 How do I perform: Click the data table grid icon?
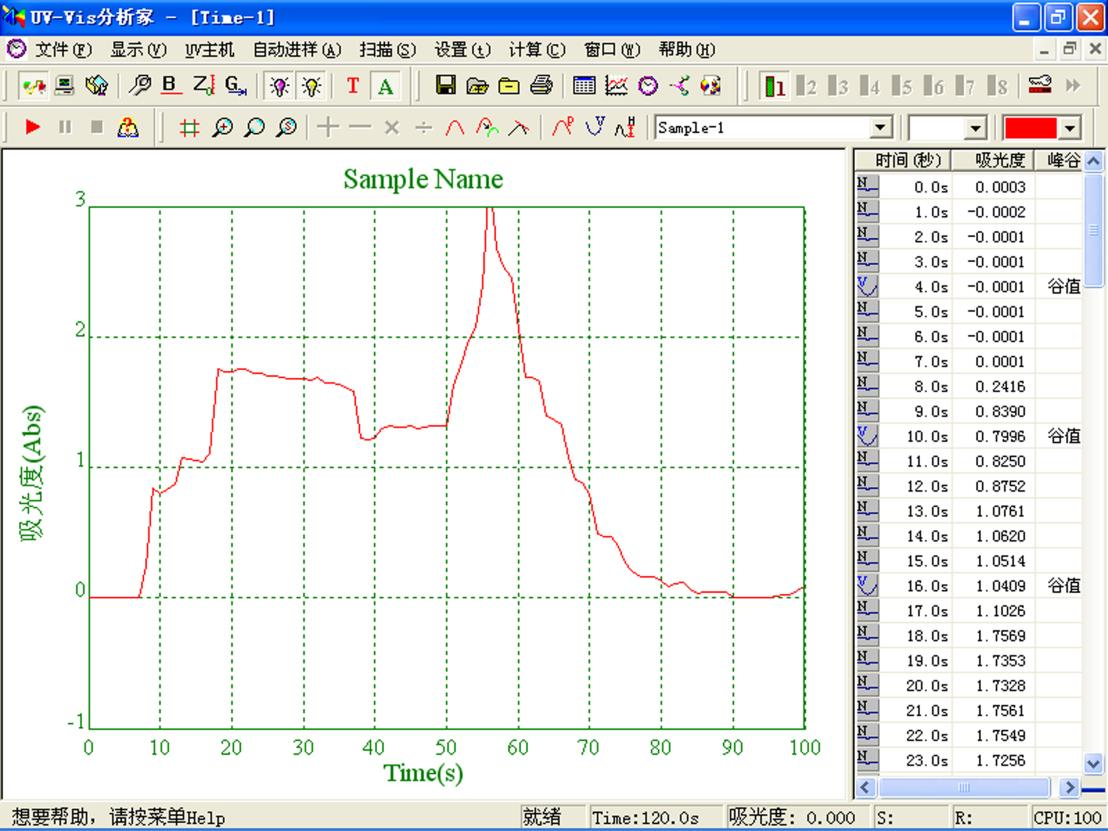pos(584,87)
